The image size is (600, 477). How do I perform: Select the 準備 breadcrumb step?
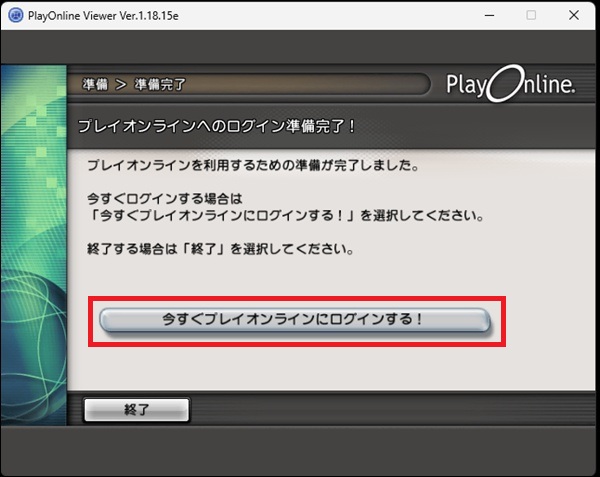[95, 86]
